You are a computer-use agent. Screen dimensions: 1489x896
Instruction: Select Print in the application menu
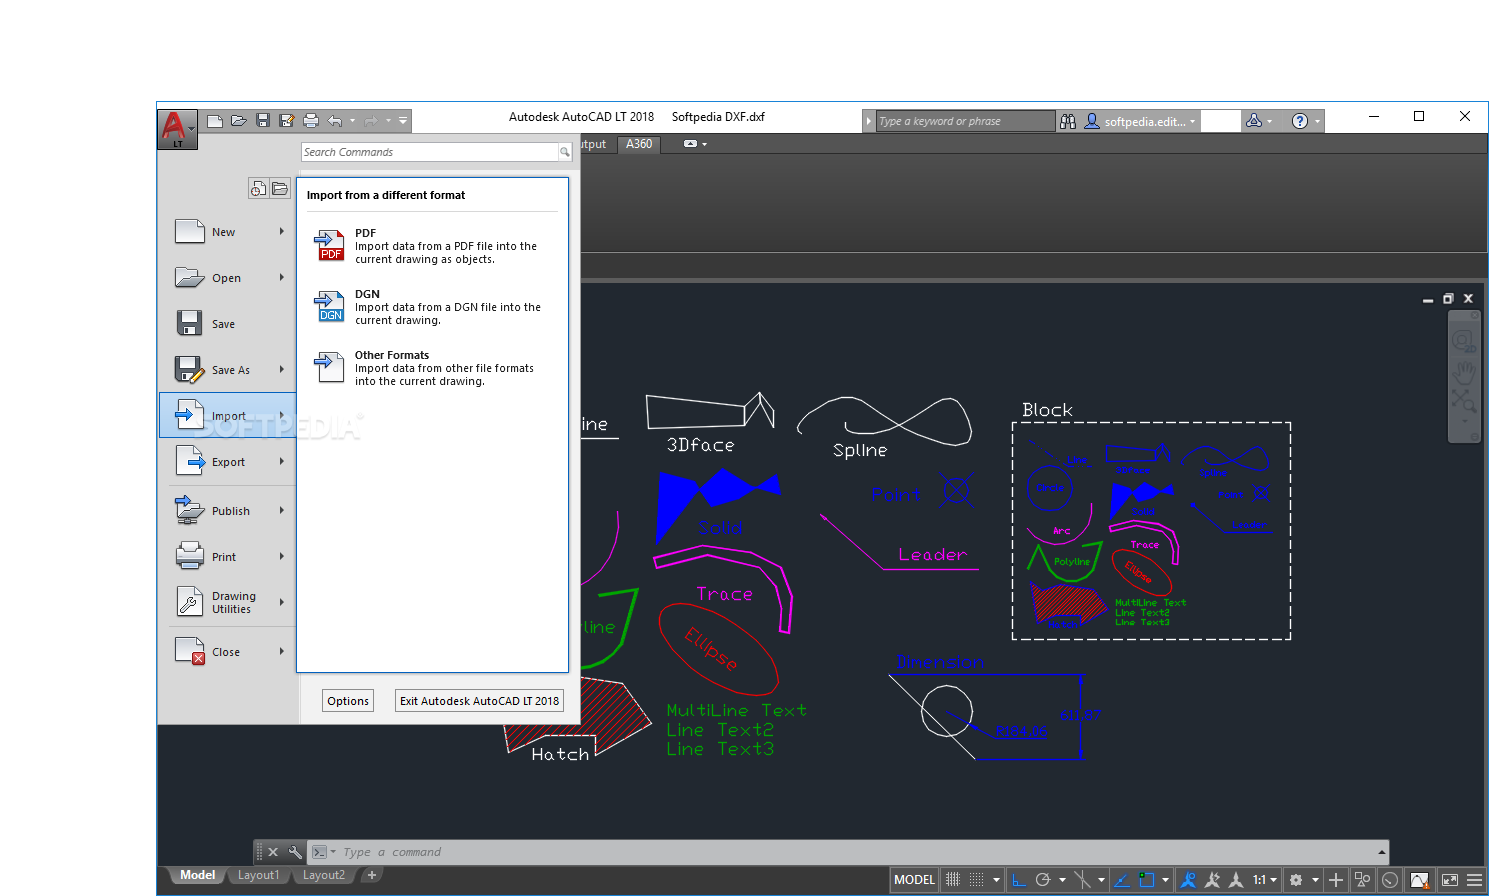pyautogui.click(x=228, y=557)
